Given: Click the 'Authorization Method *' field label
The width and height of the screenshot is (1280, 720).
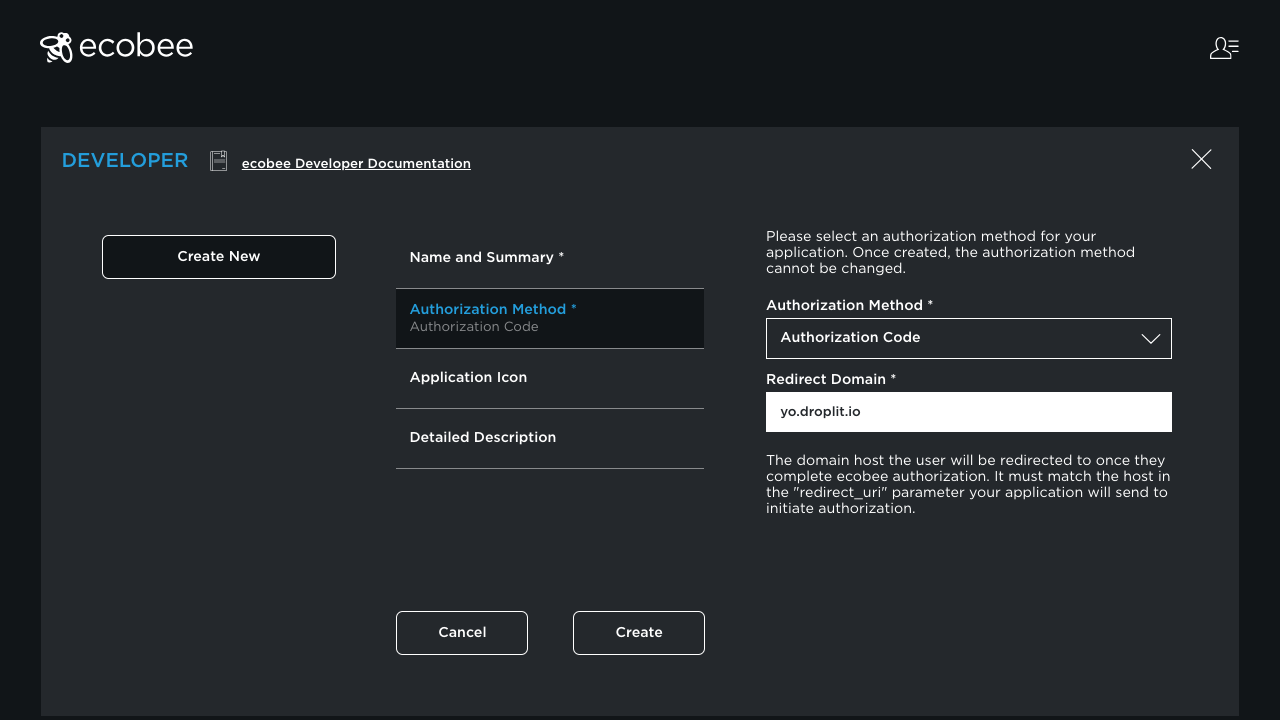Looking at the screenshot, I should pyautogui.click(x=849, y=305).
